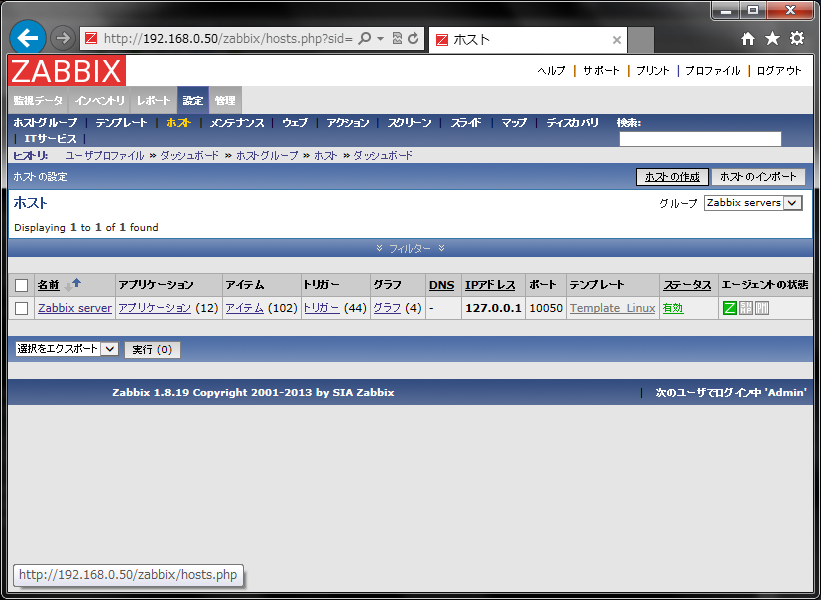Click the sort arrow next to 名前
This screenshot has height=600, width=821.
[x=73, y=285]
